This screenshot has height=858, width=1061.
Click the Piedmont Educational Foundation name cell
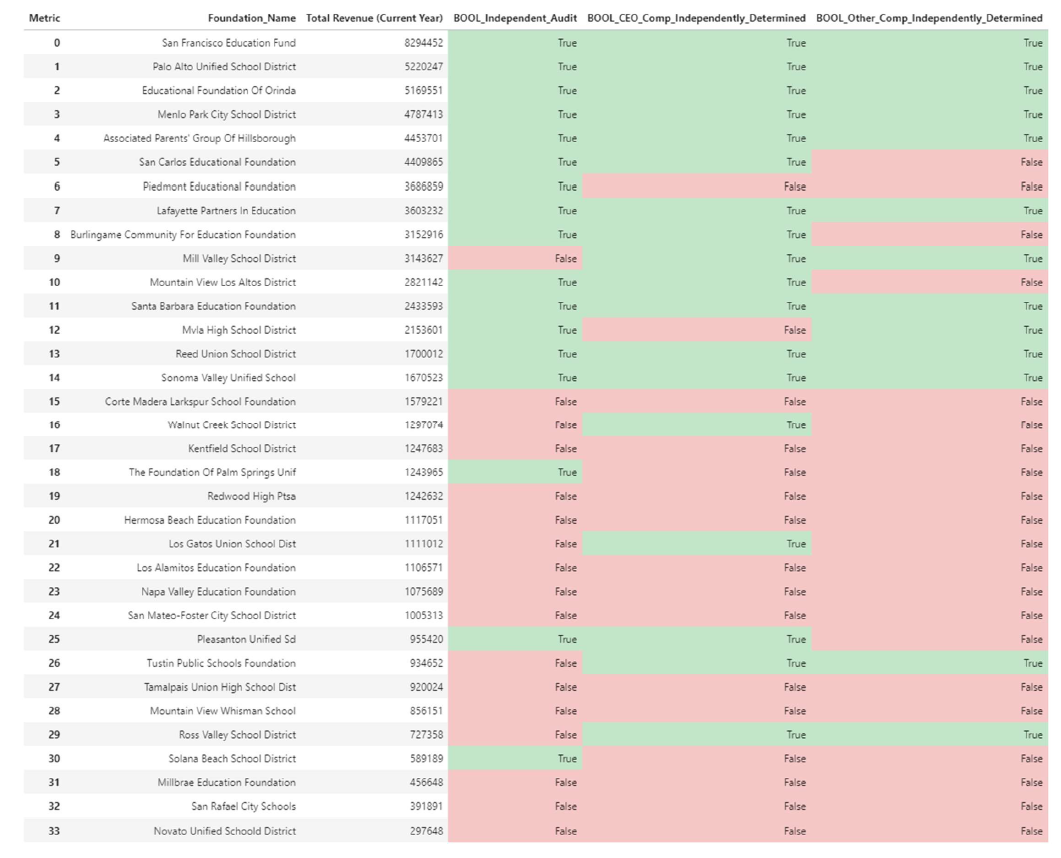coord(219,186)
